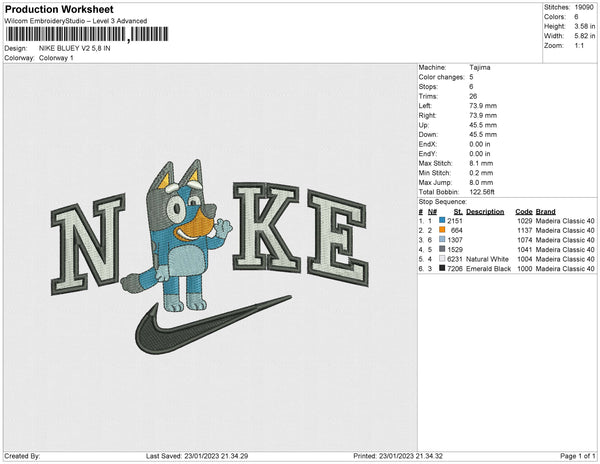Click the design name NIKE BLUEY V2 5,8 IN
The width and height of the screenshot is (600, 464).
point(75,48)
